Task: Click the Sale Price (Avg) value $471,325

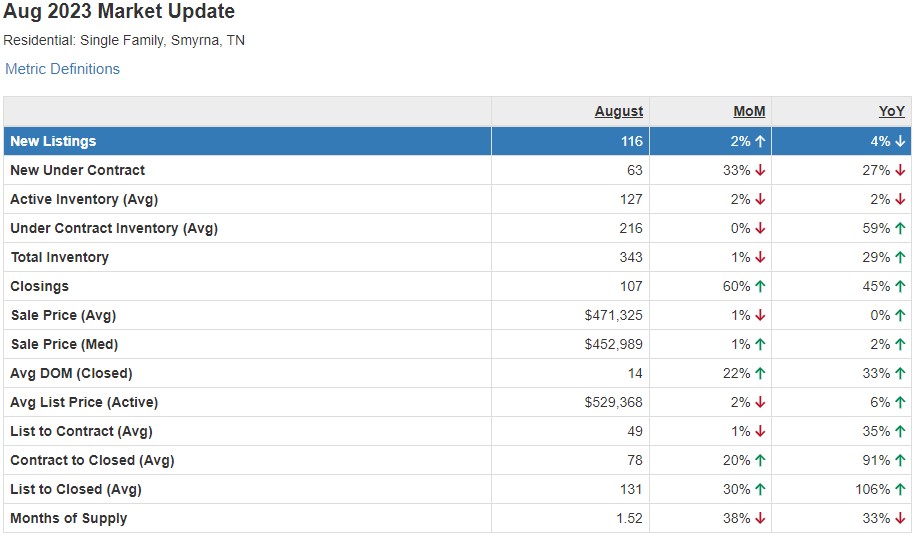Action: [613, 315]
